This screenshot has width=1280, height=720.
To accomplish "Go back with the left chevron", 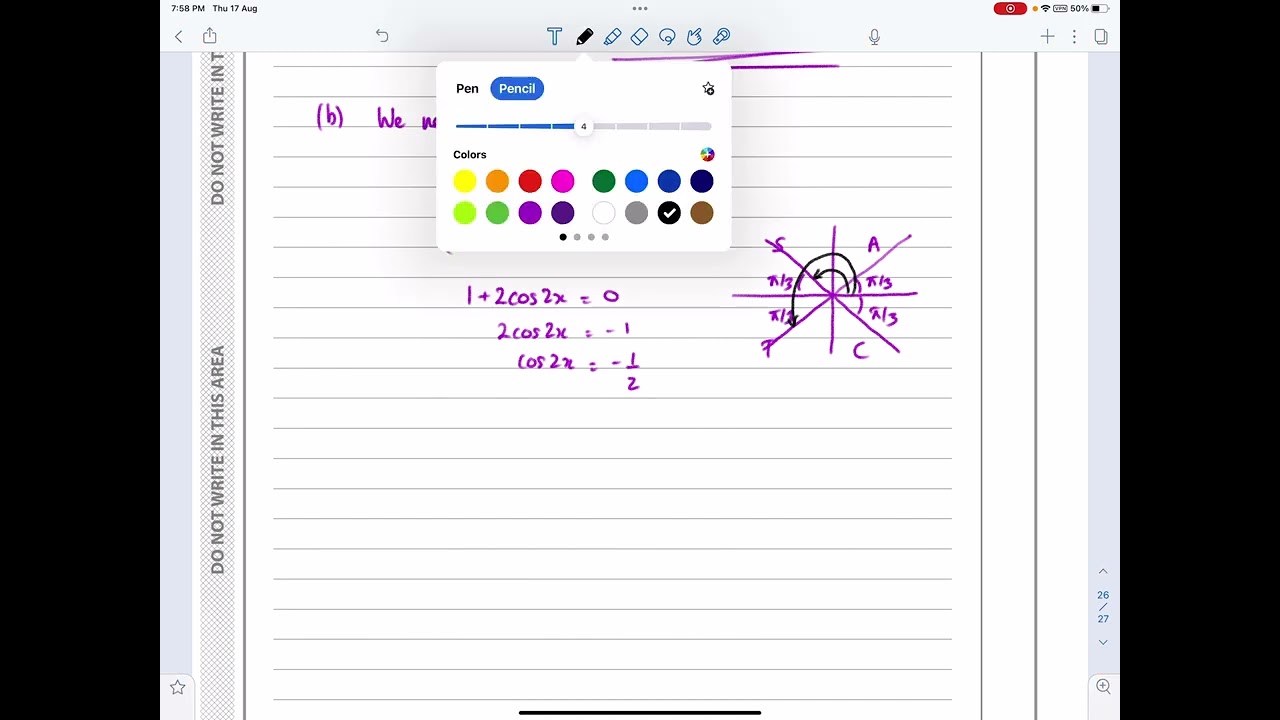I will (179, 37).
